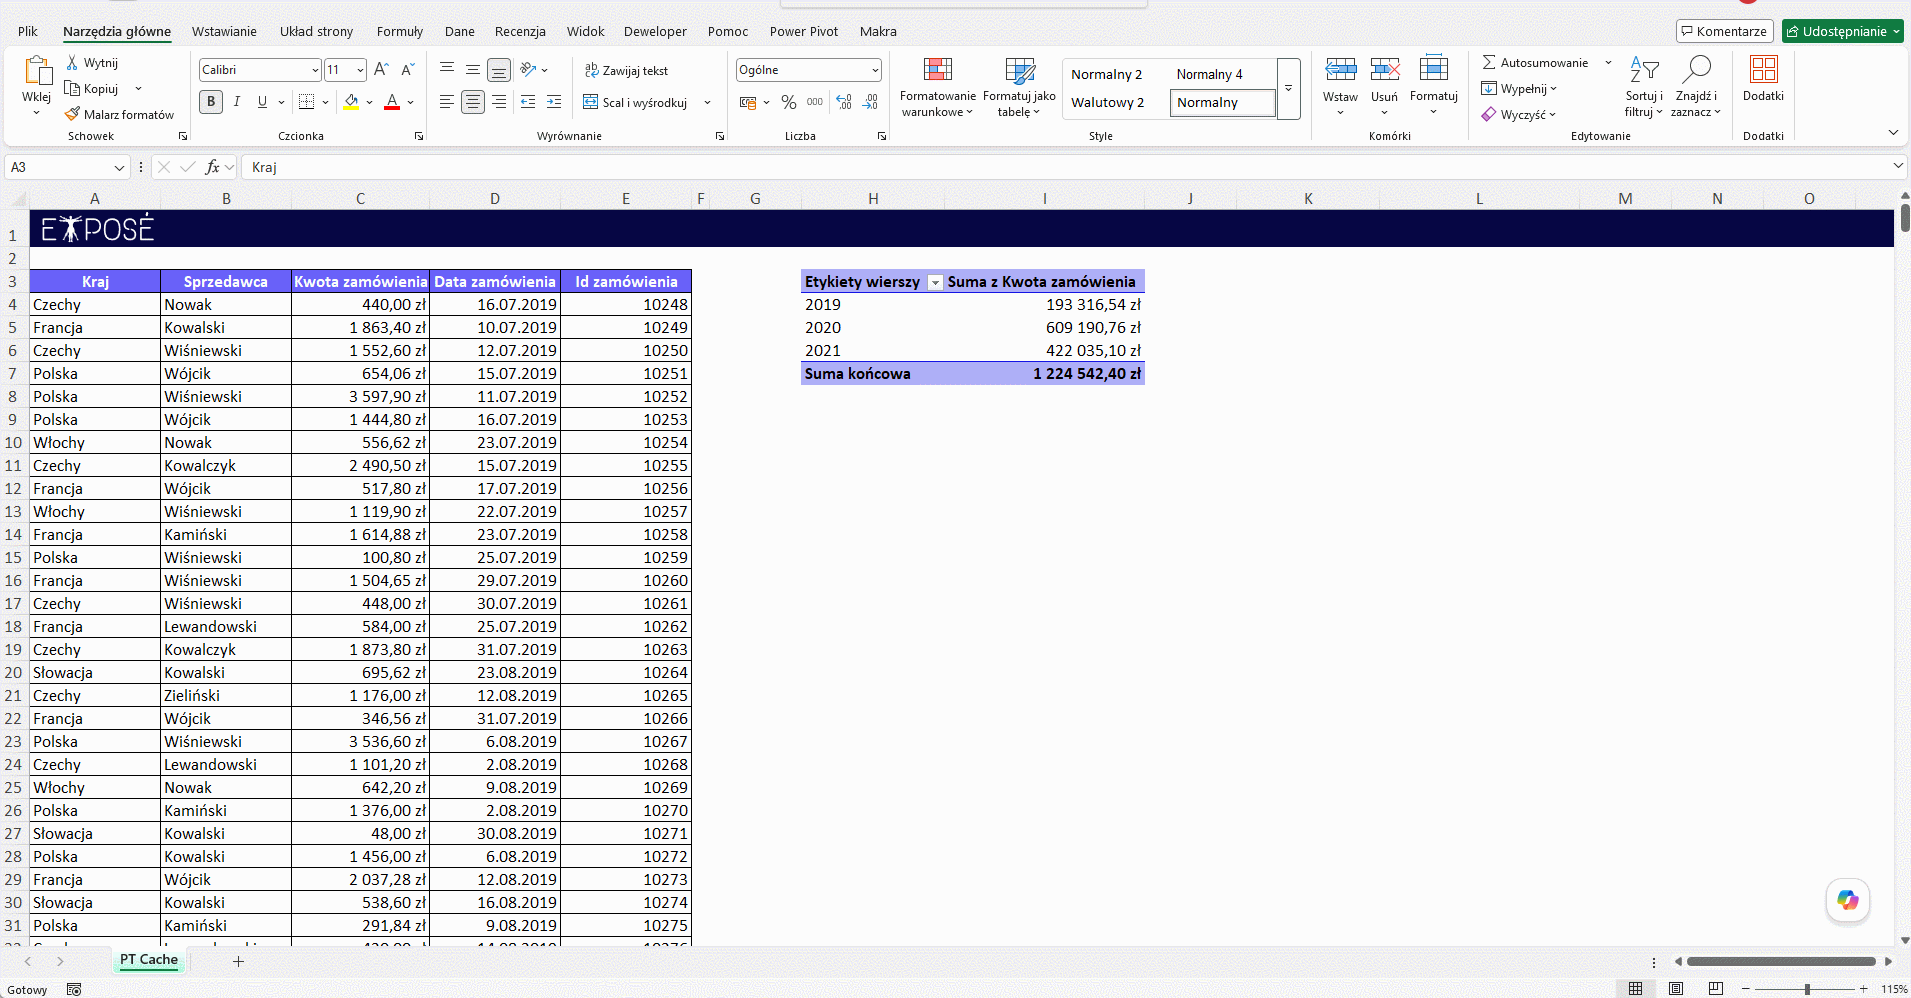Viewport: 1911px width, 998px height.
Task: Switch to the Formuły ribbon tab
Action: click(400, 31)
